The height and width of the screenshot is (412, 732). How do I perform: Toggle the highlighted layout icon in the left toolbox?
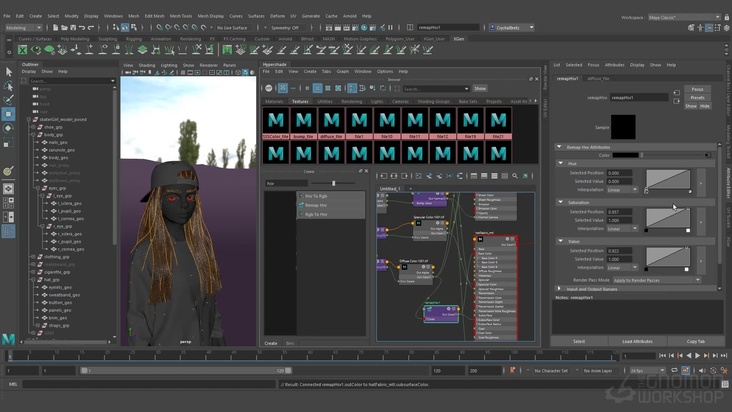pyautogui.click(x=8, y=231)
